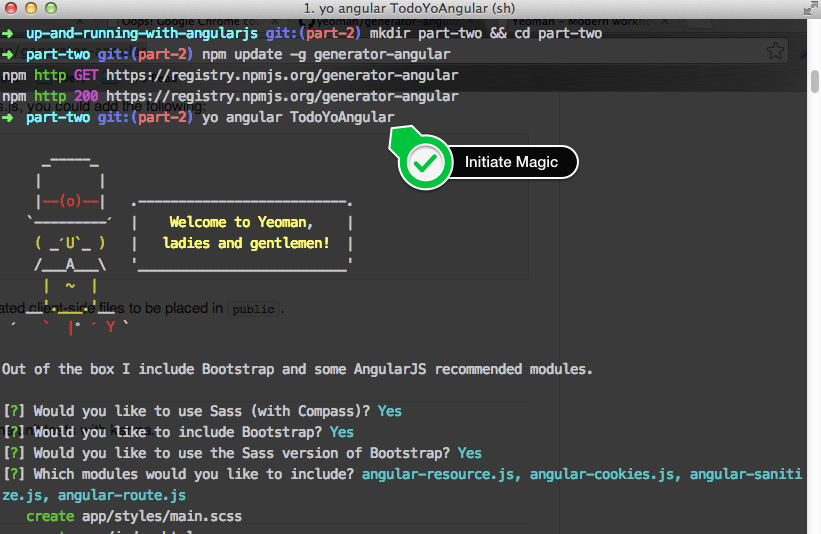Close the 'Oops! Google Chrome' background tab

click(275, 21)
